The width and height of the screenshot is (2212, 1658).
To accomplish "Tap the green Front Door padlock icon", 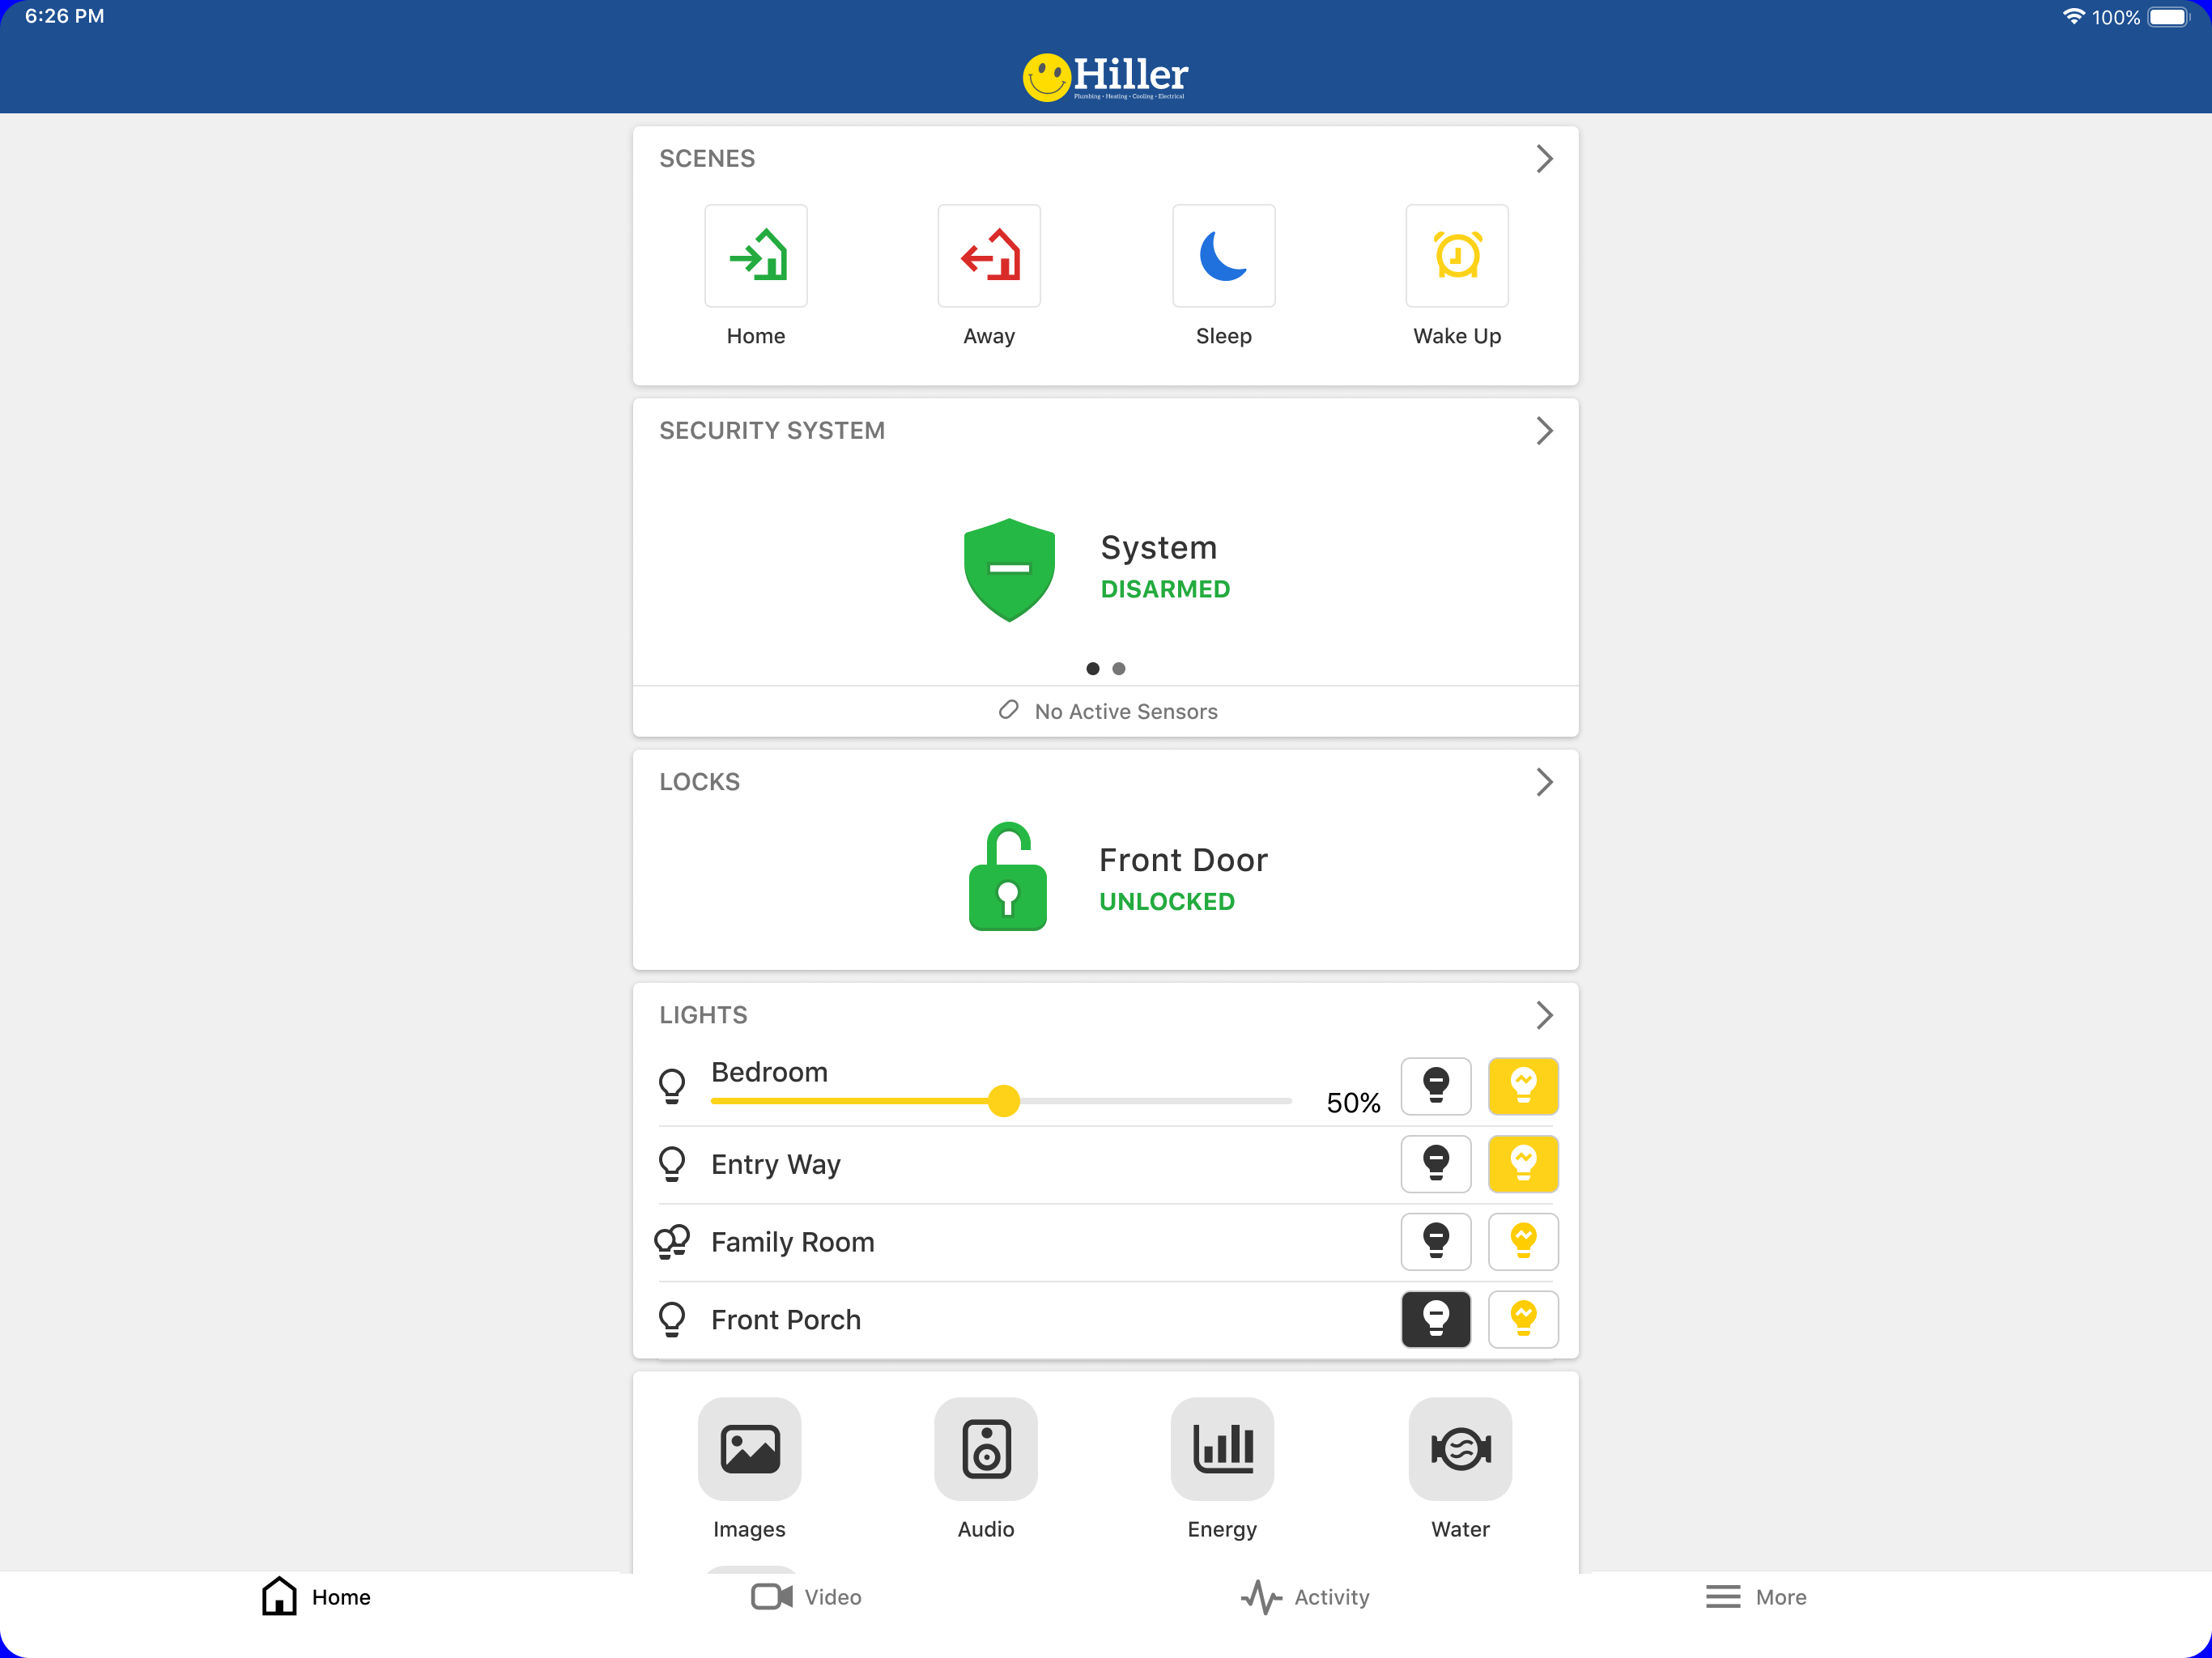I will pyautogui.click(x=1007, y=877).
